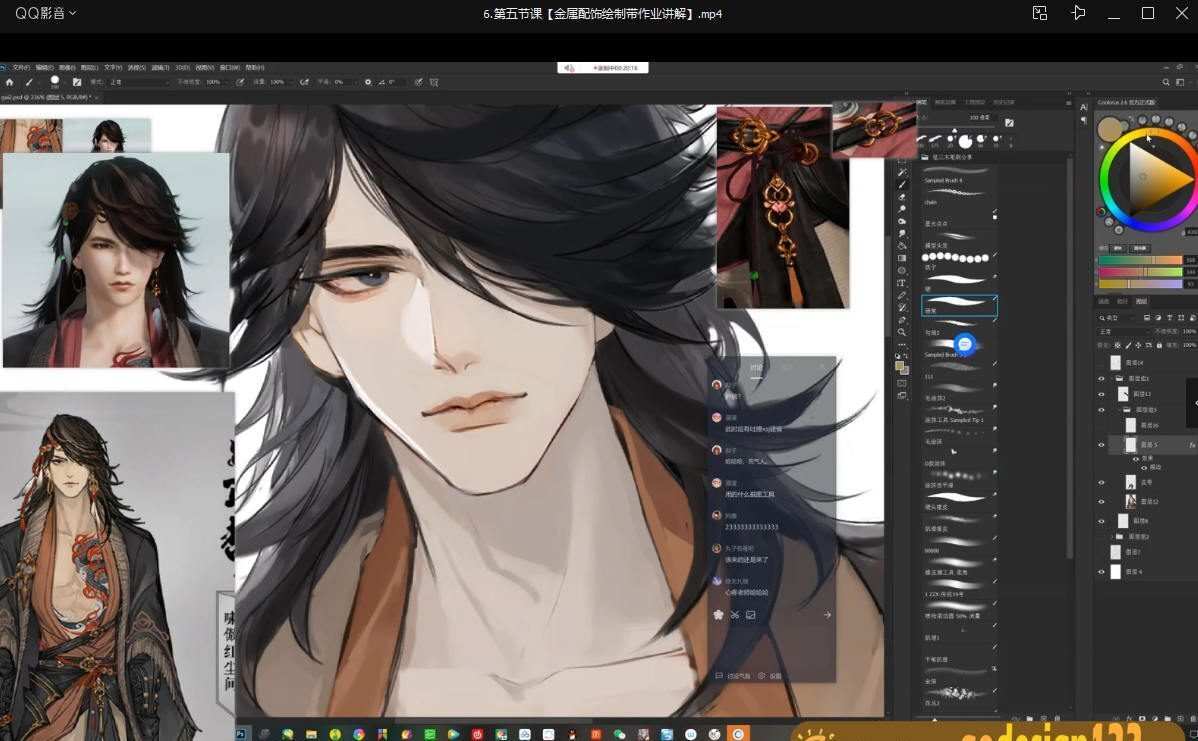Select the 图层14 layer row
1198x741 pixels.
1146,363
